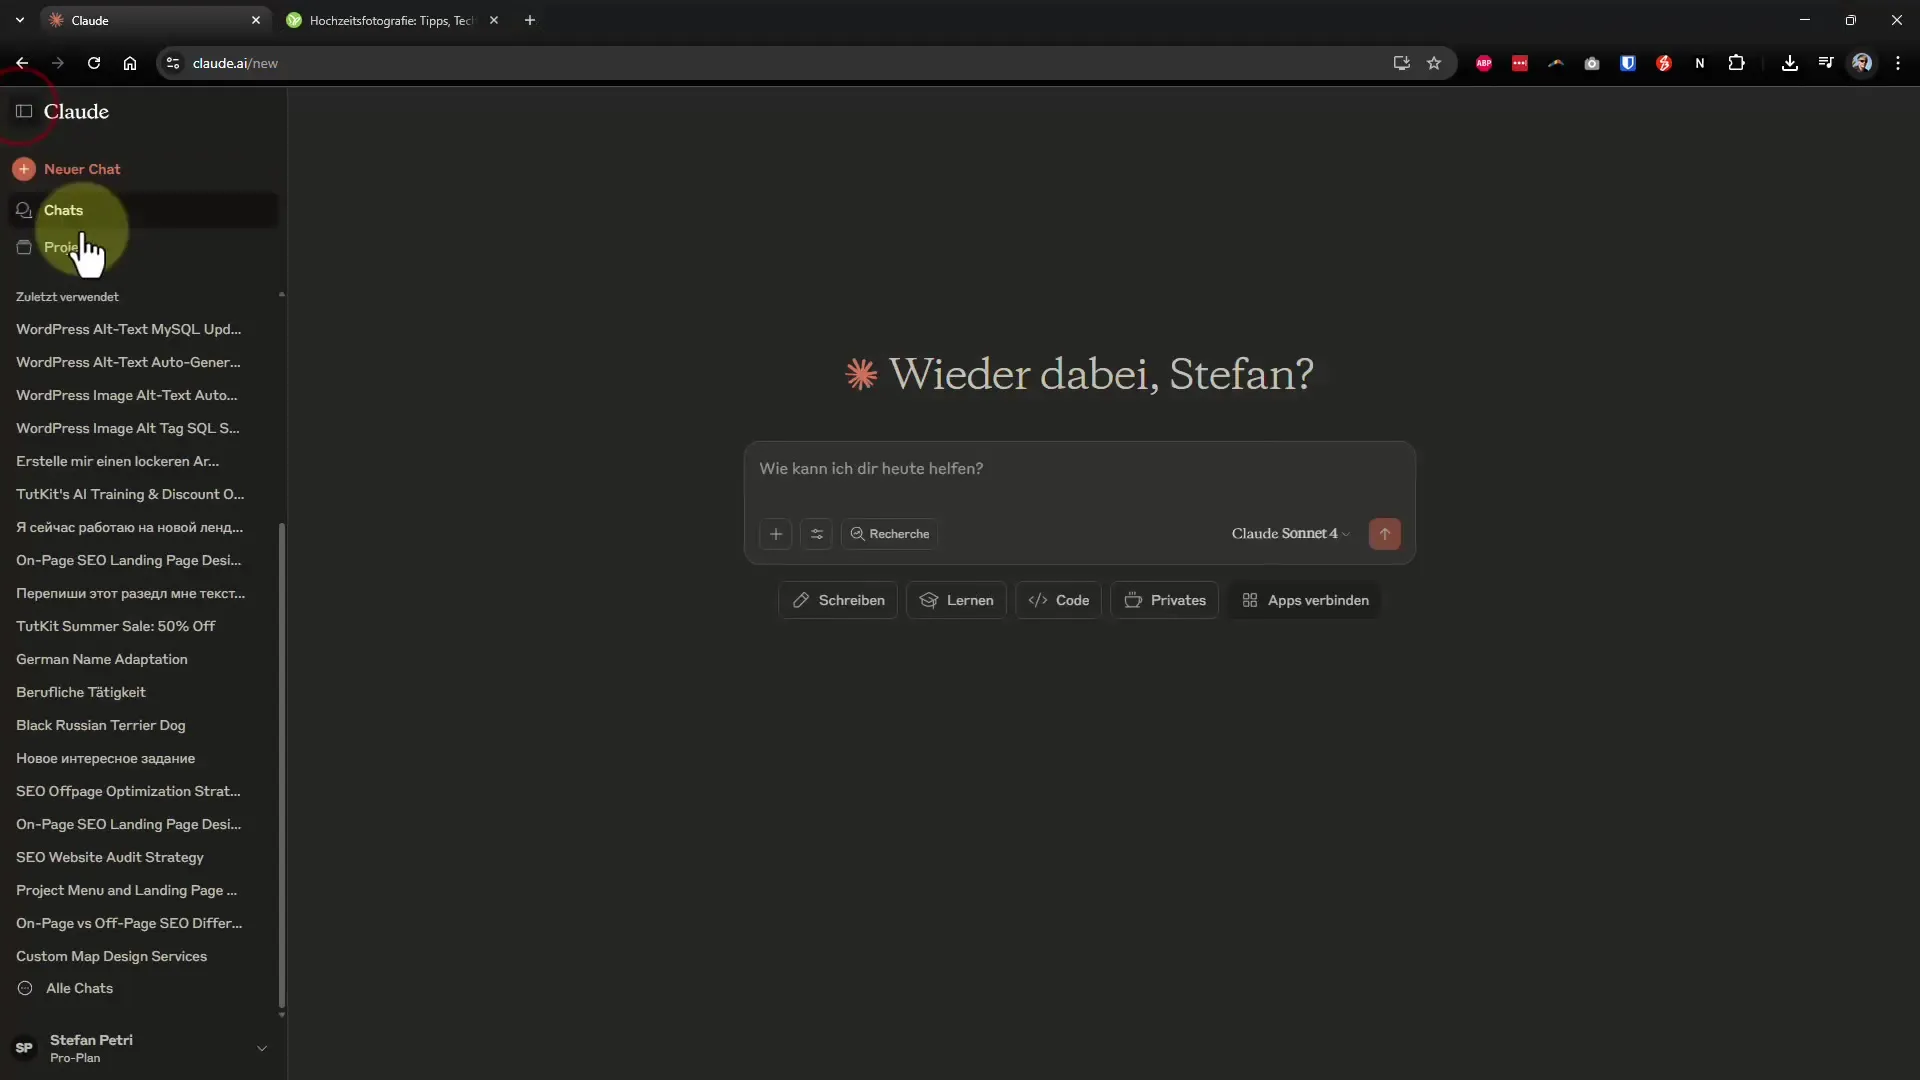This screenshot has width=1920, height=1080.
Task: Open the extensions puzzle menu
Action: coord(1737,63)
